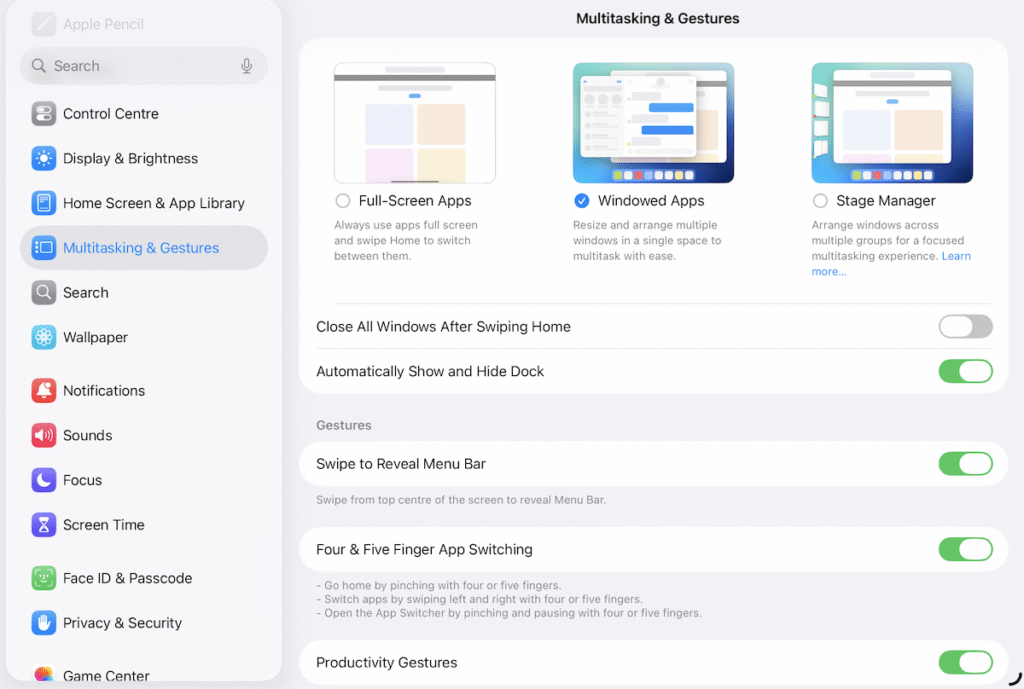
Task: Open Home Screen & App Library via its icon
Action: point(44,203)
